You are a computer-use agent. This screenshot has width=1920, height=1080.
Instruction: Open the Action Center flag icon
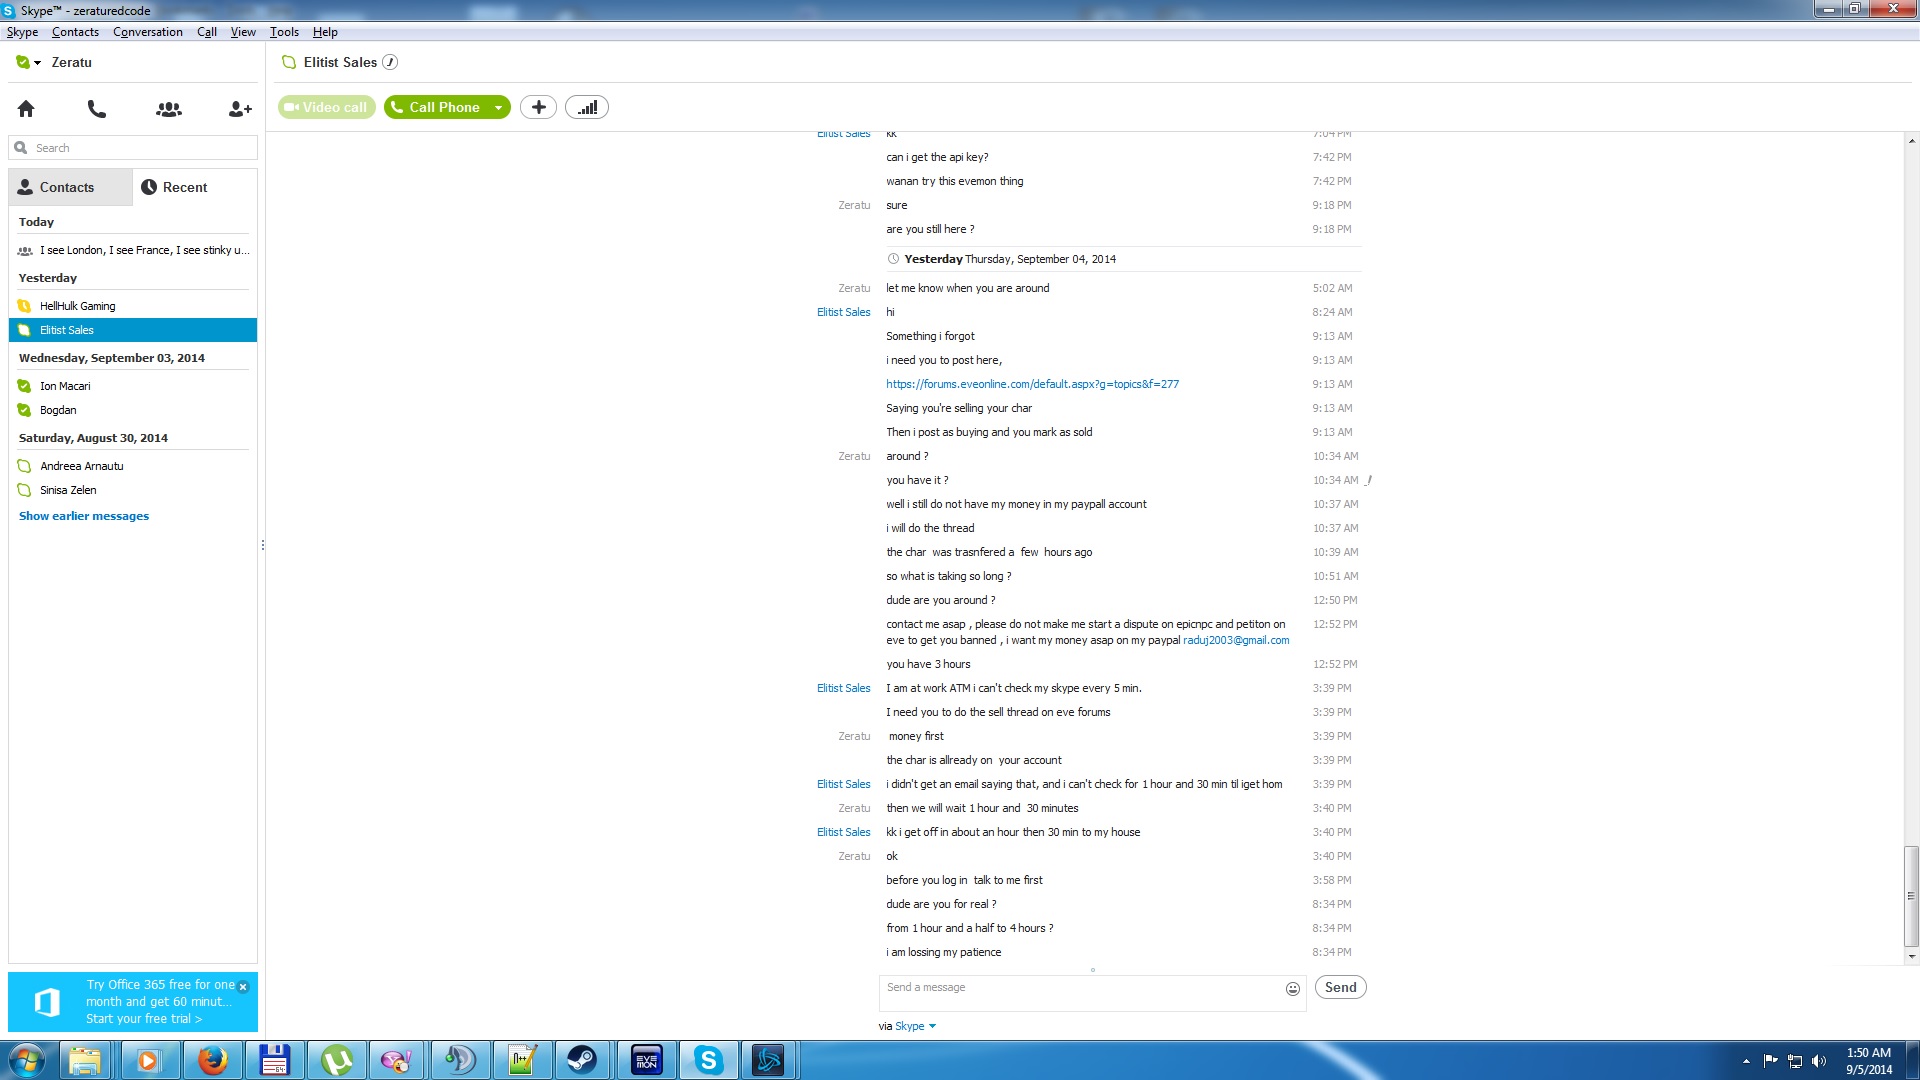(1771, 1061)
